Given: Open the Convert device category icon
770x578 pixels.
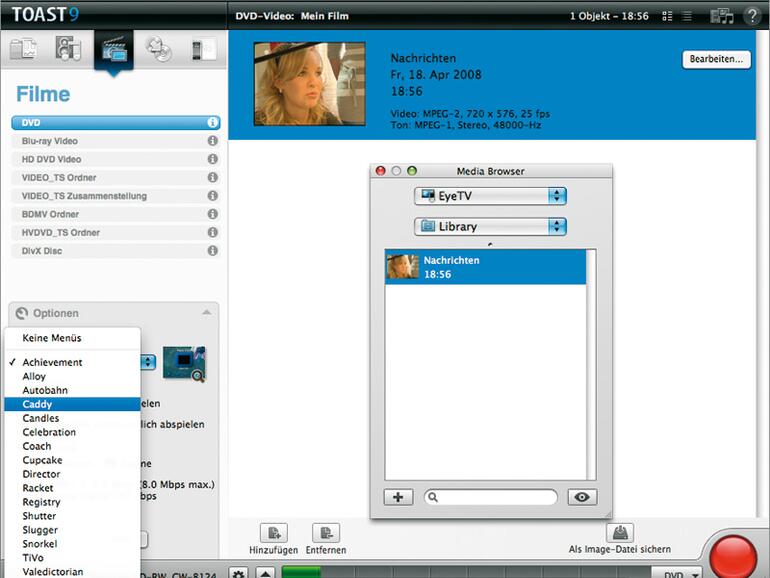Looking at the screenshot, I should click(203, 48).
